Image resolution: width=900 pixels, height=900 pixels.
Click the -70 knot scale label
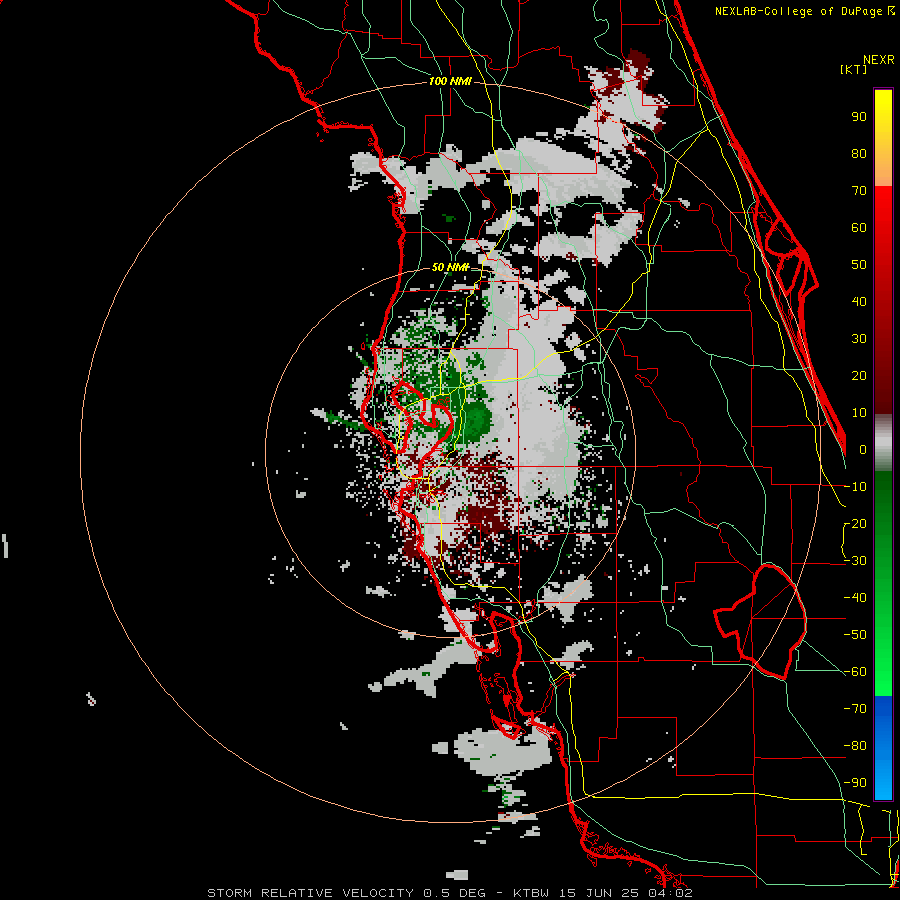tap(855, 709)
